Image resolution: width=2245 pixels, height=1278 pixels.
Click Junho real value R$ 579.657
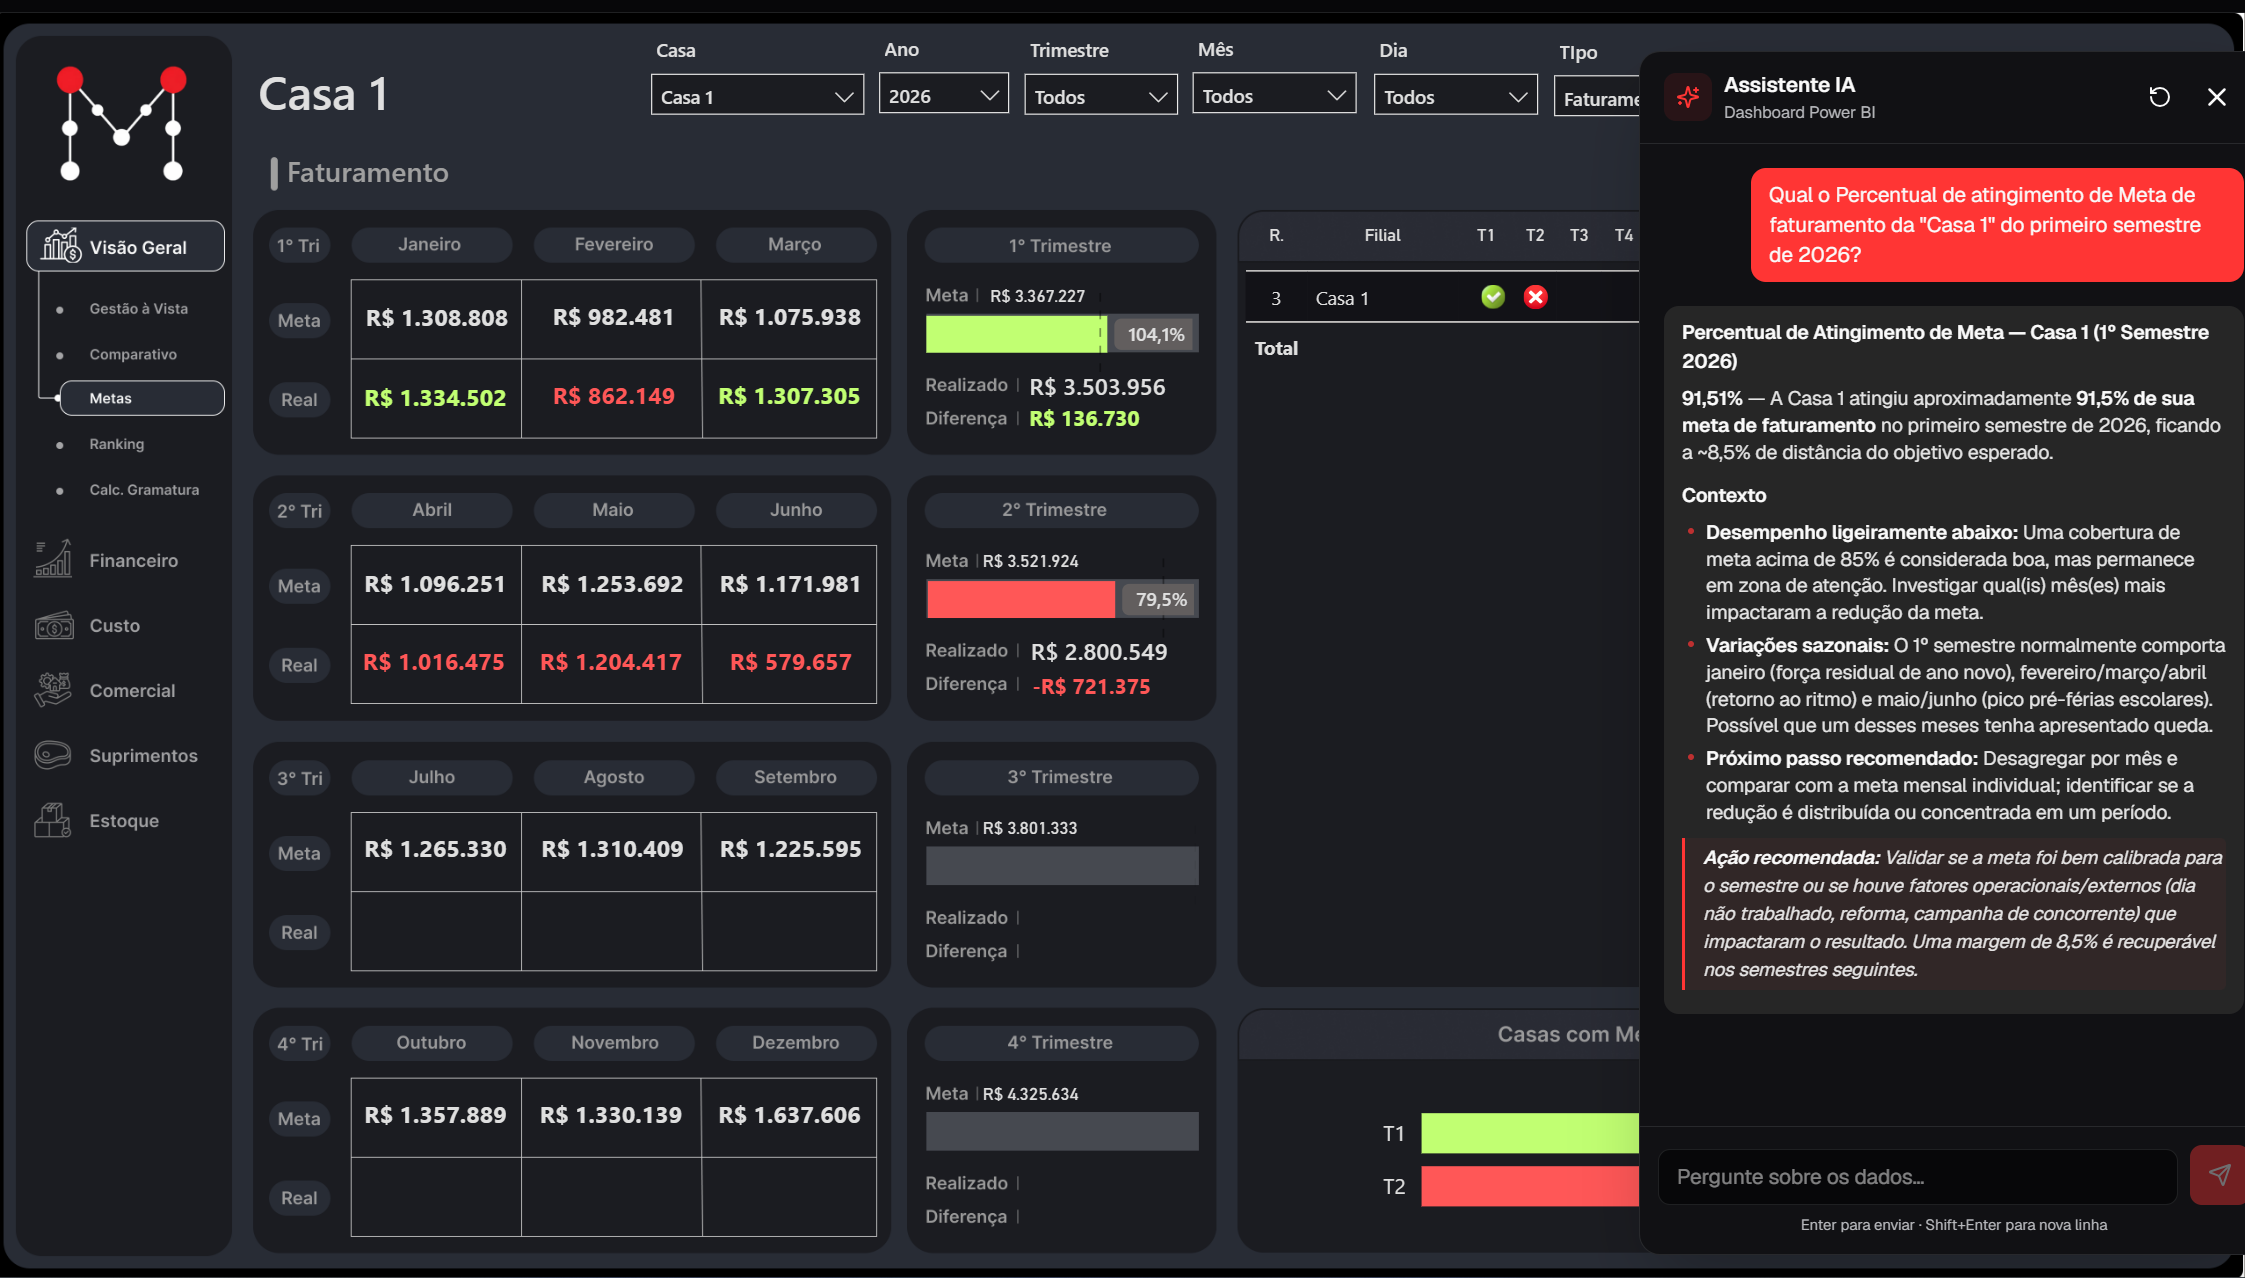click(790, 663)
